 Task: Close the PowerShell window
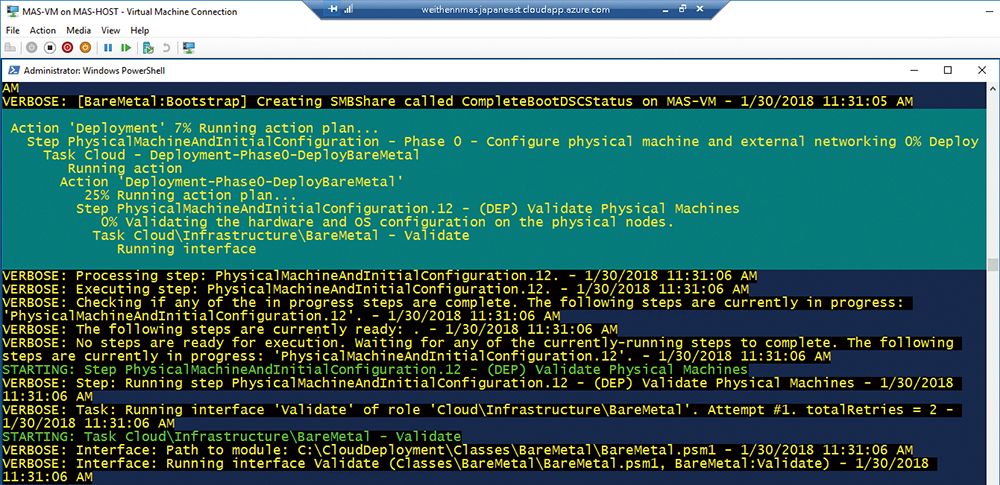(982, 70)
